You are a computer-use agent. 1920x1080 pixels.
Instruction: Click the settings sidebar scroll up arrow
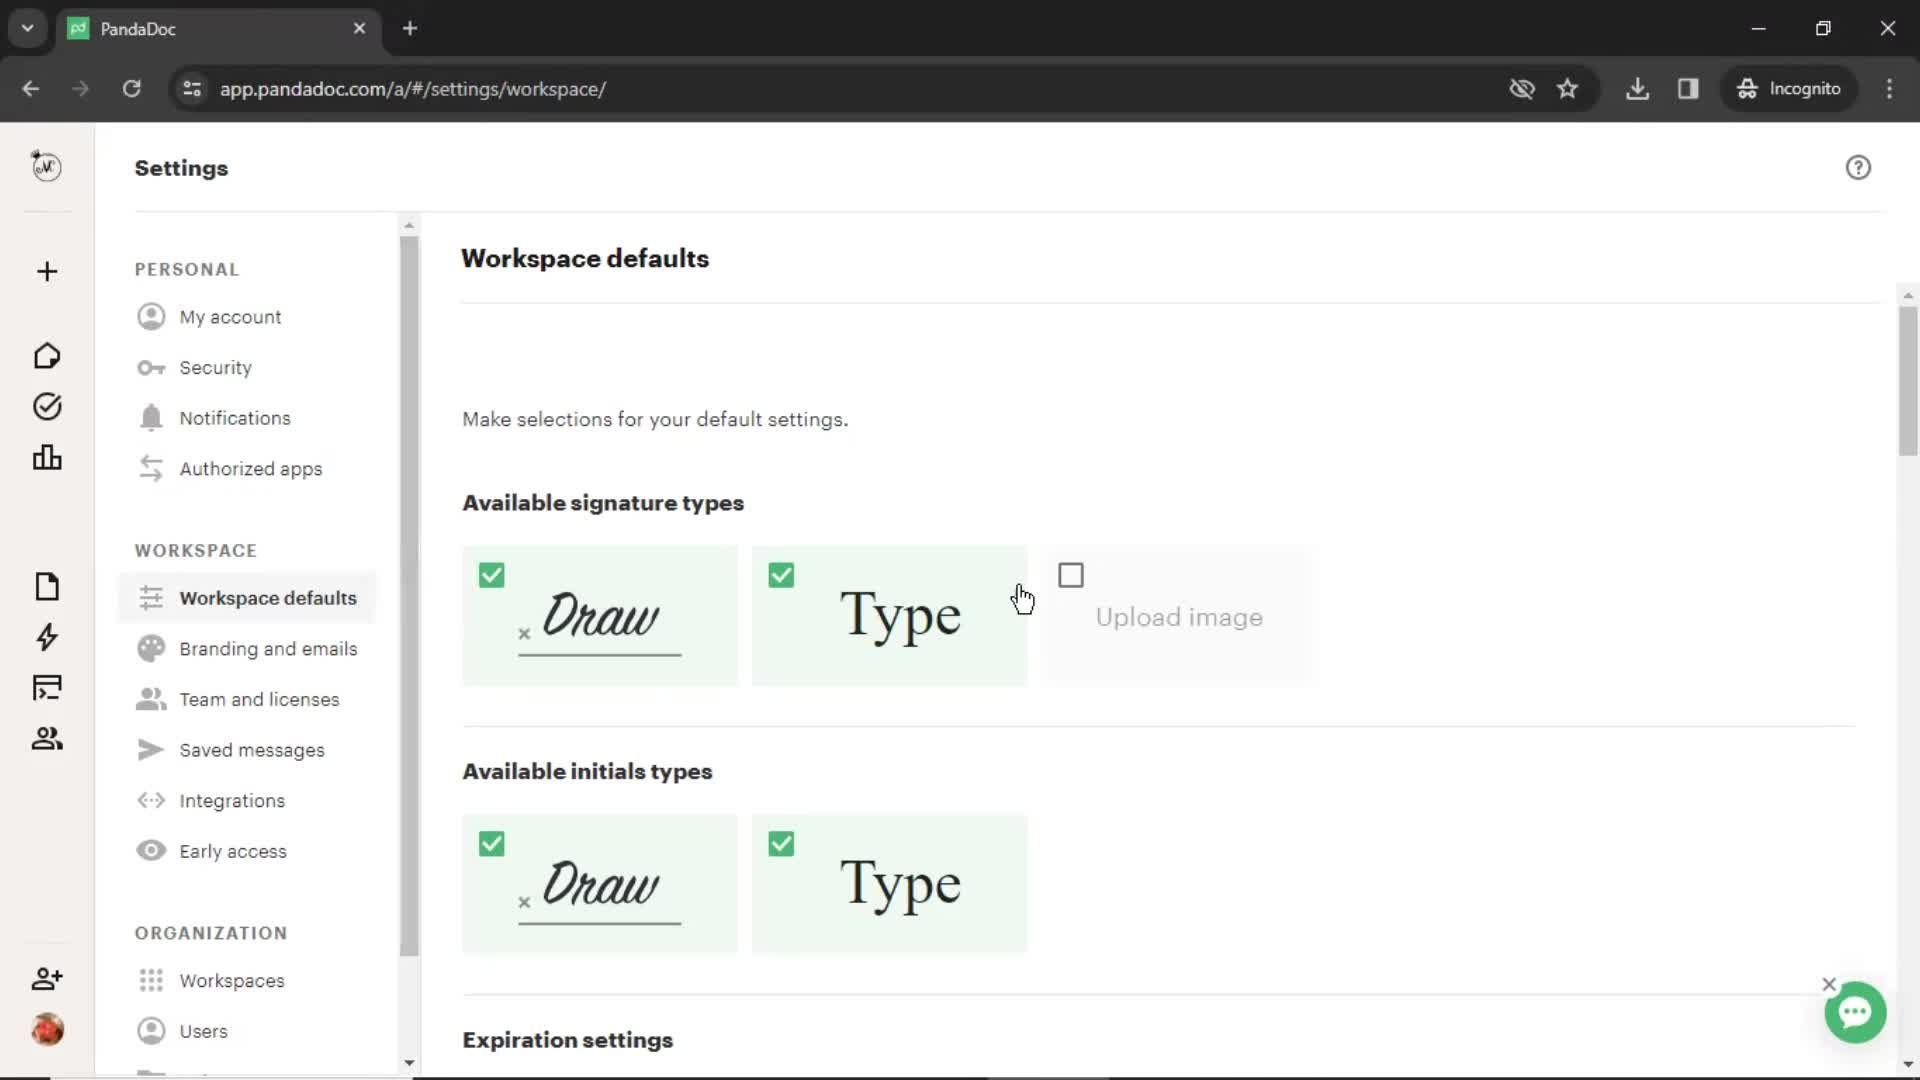point(409,225)
